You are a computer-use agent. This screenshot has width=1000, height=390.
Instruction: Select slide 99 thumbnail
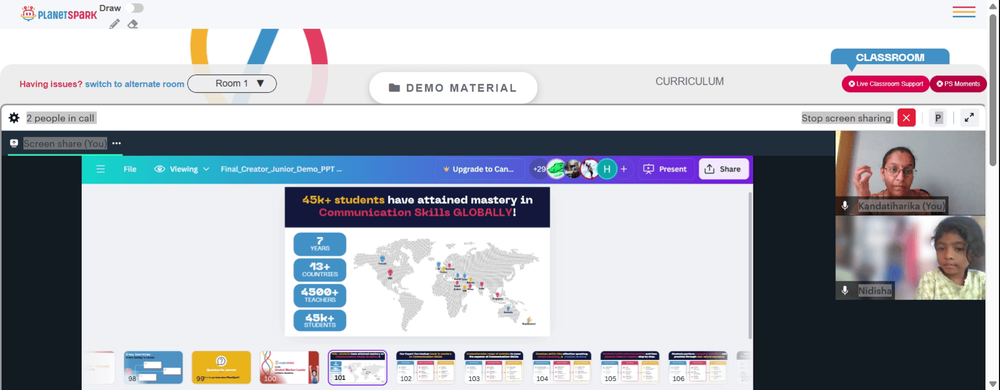tap(221, 368)
